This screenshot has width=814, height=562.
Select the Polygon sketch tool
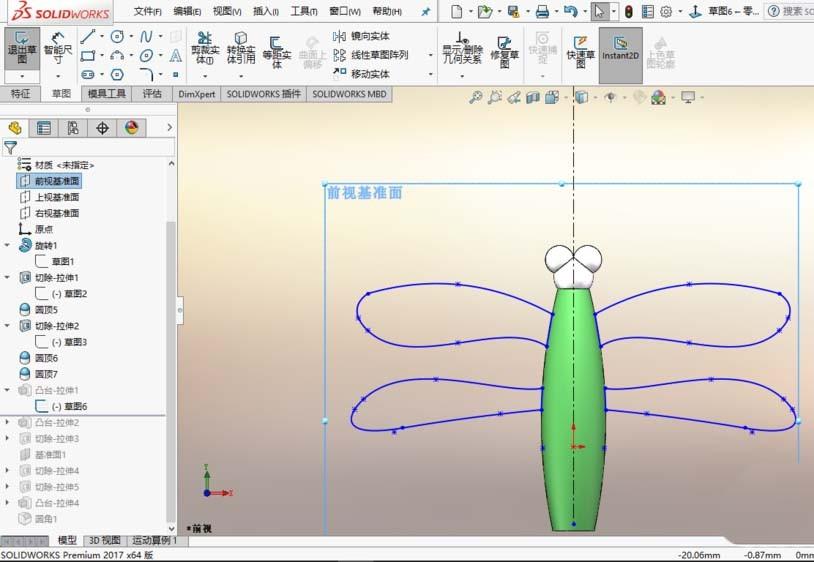point(117,75)
